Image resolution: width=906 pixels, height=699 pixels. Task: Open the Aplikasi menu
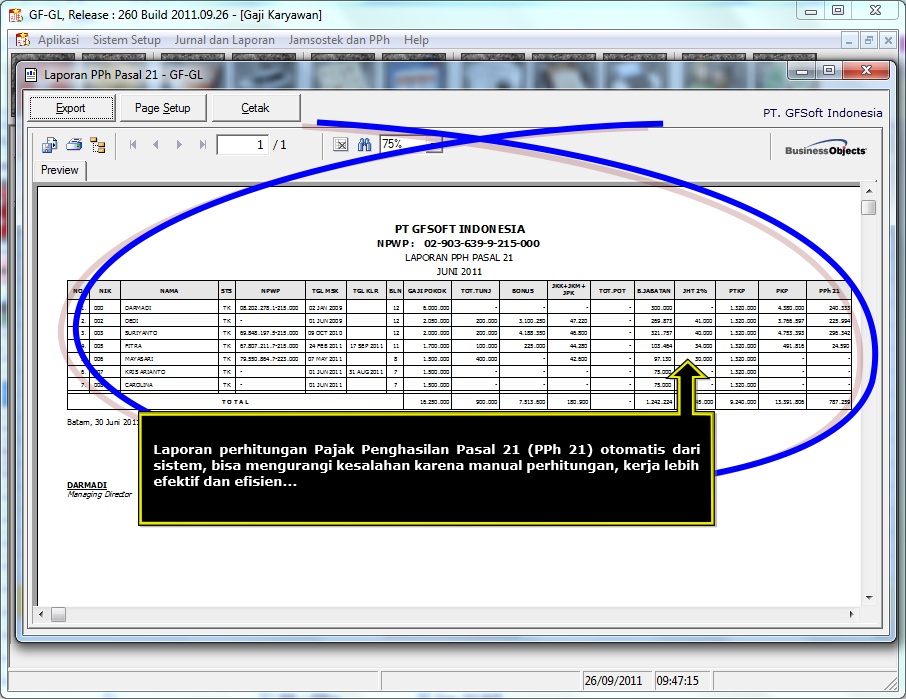58,40
